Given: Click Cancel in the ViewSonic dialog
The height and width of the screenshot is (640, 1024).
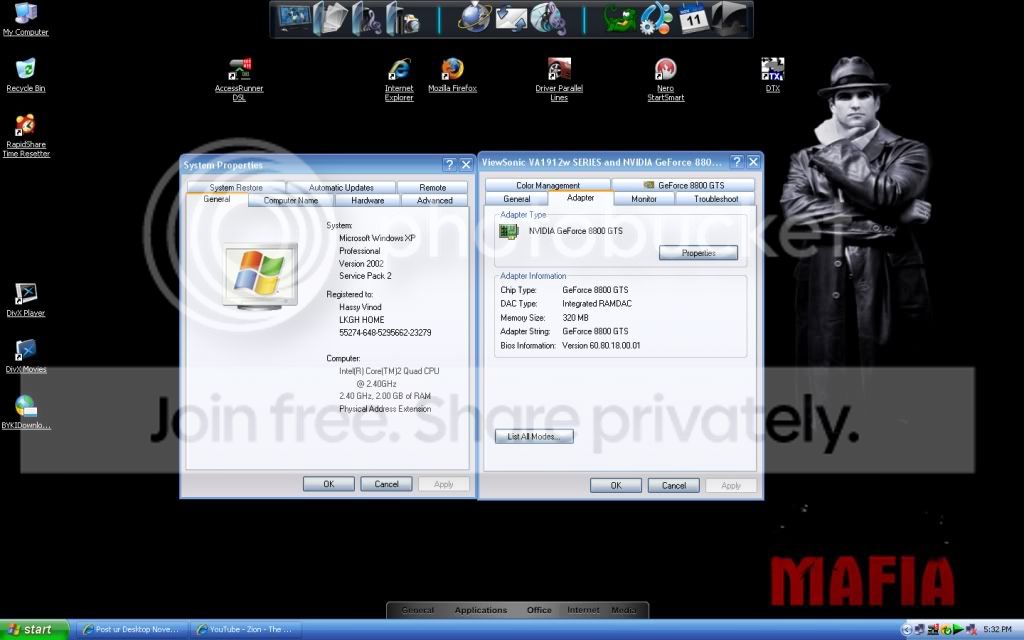Looking at the screenshot, I should tap(673, 485).
